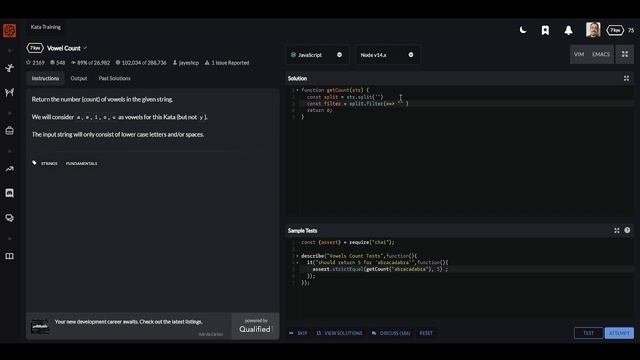Open the Discord chat sidebar icon
Screen dimensions: 640x360
pyautogui.click(x=9, y=193)
